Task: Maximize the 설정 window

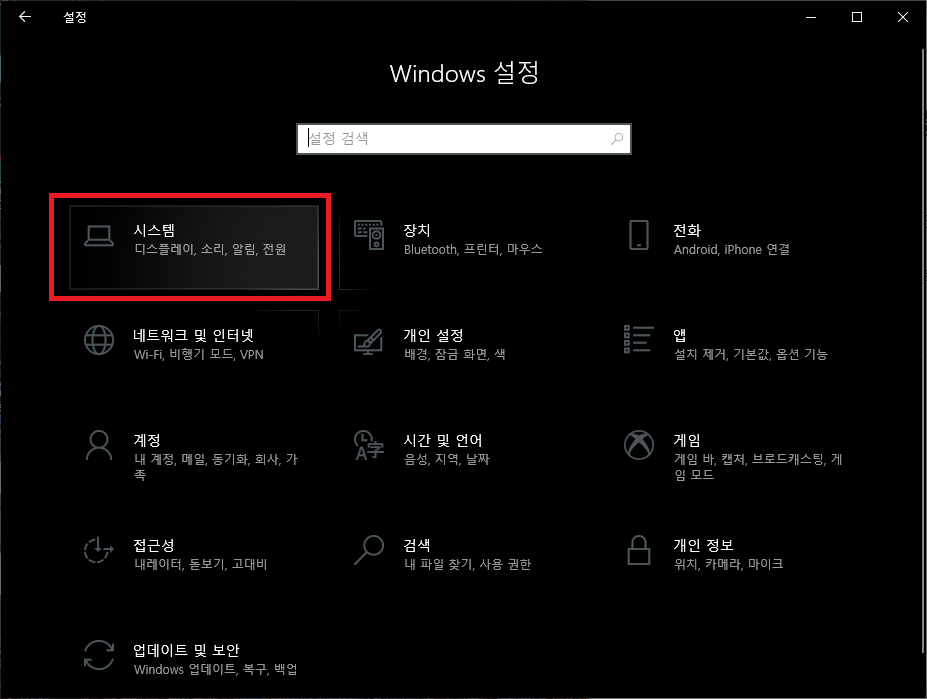Action: click(857, 17)
